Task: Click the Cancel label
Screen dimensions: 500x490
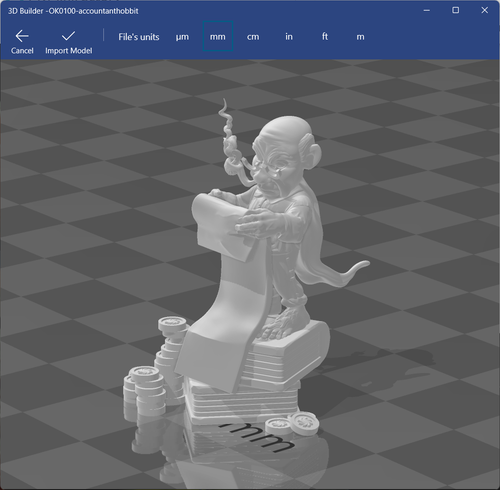Action: (x=22, y=51)
